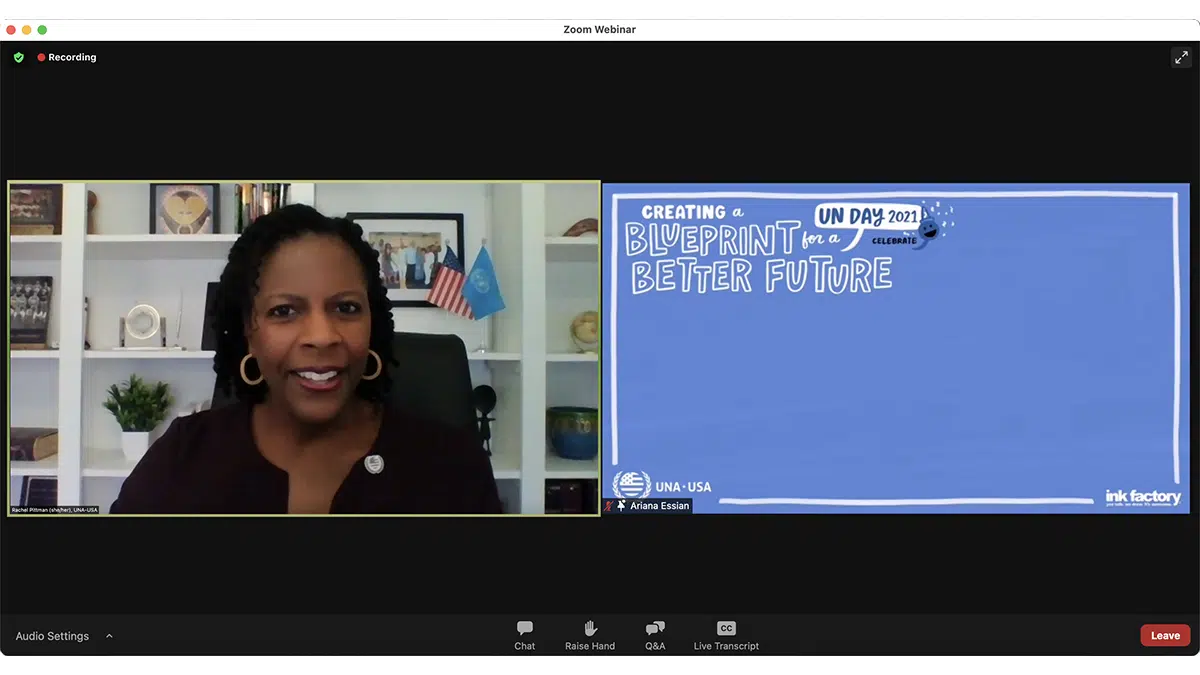Click the "Zoom Webinar" window title
Image resolution: width=1200 pixels, height=675 pixels.
pos(600,30)
